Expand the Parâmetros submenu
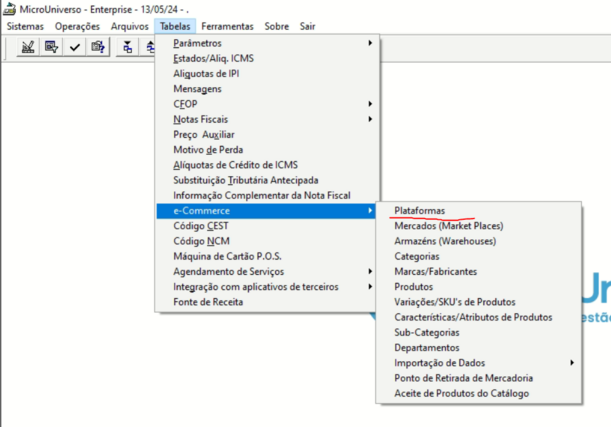Image resolution: width=611 pixels, height=427 pixels. 267,43
